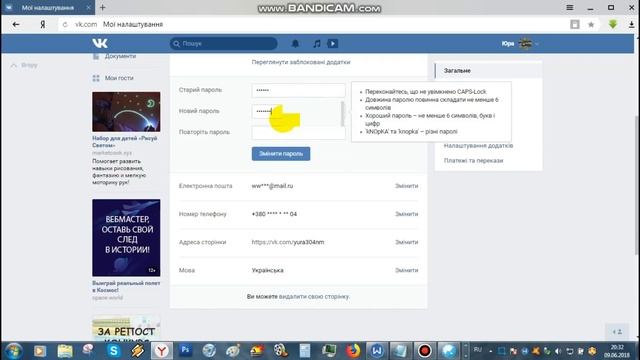Open Bandicam record icon in taskbar
The image size is (640, 360).
pos(424,351)
